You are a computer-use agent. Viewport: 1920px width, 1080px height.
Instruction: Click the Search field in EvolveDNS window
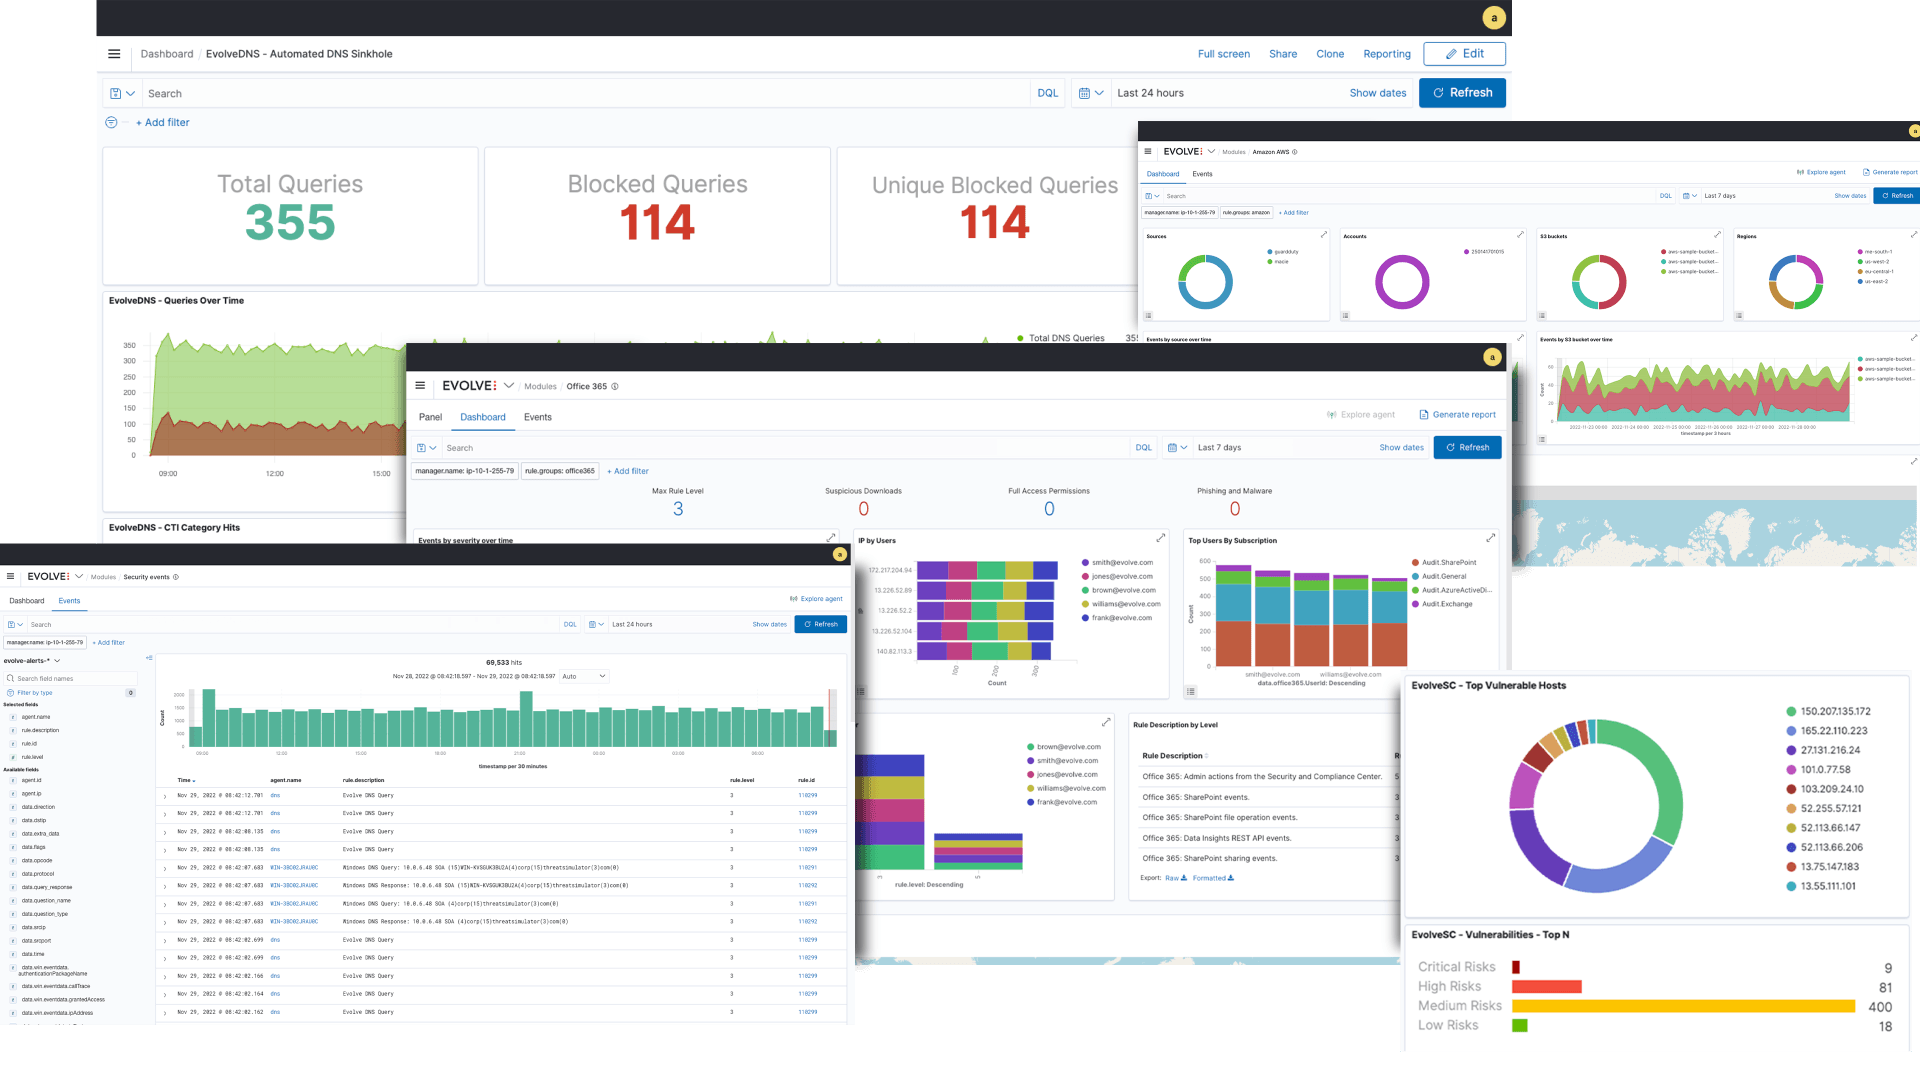[587, 93]
